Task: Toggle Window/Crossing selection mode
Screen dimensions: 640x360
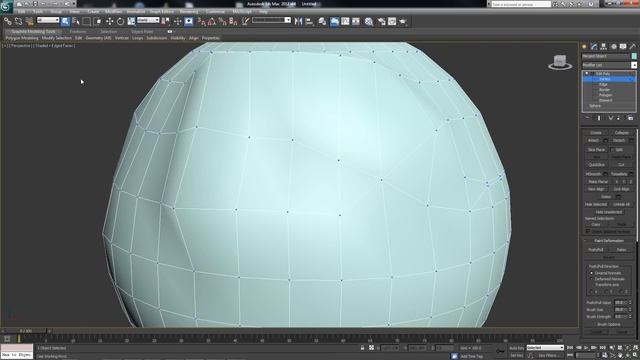Action: 98,21
